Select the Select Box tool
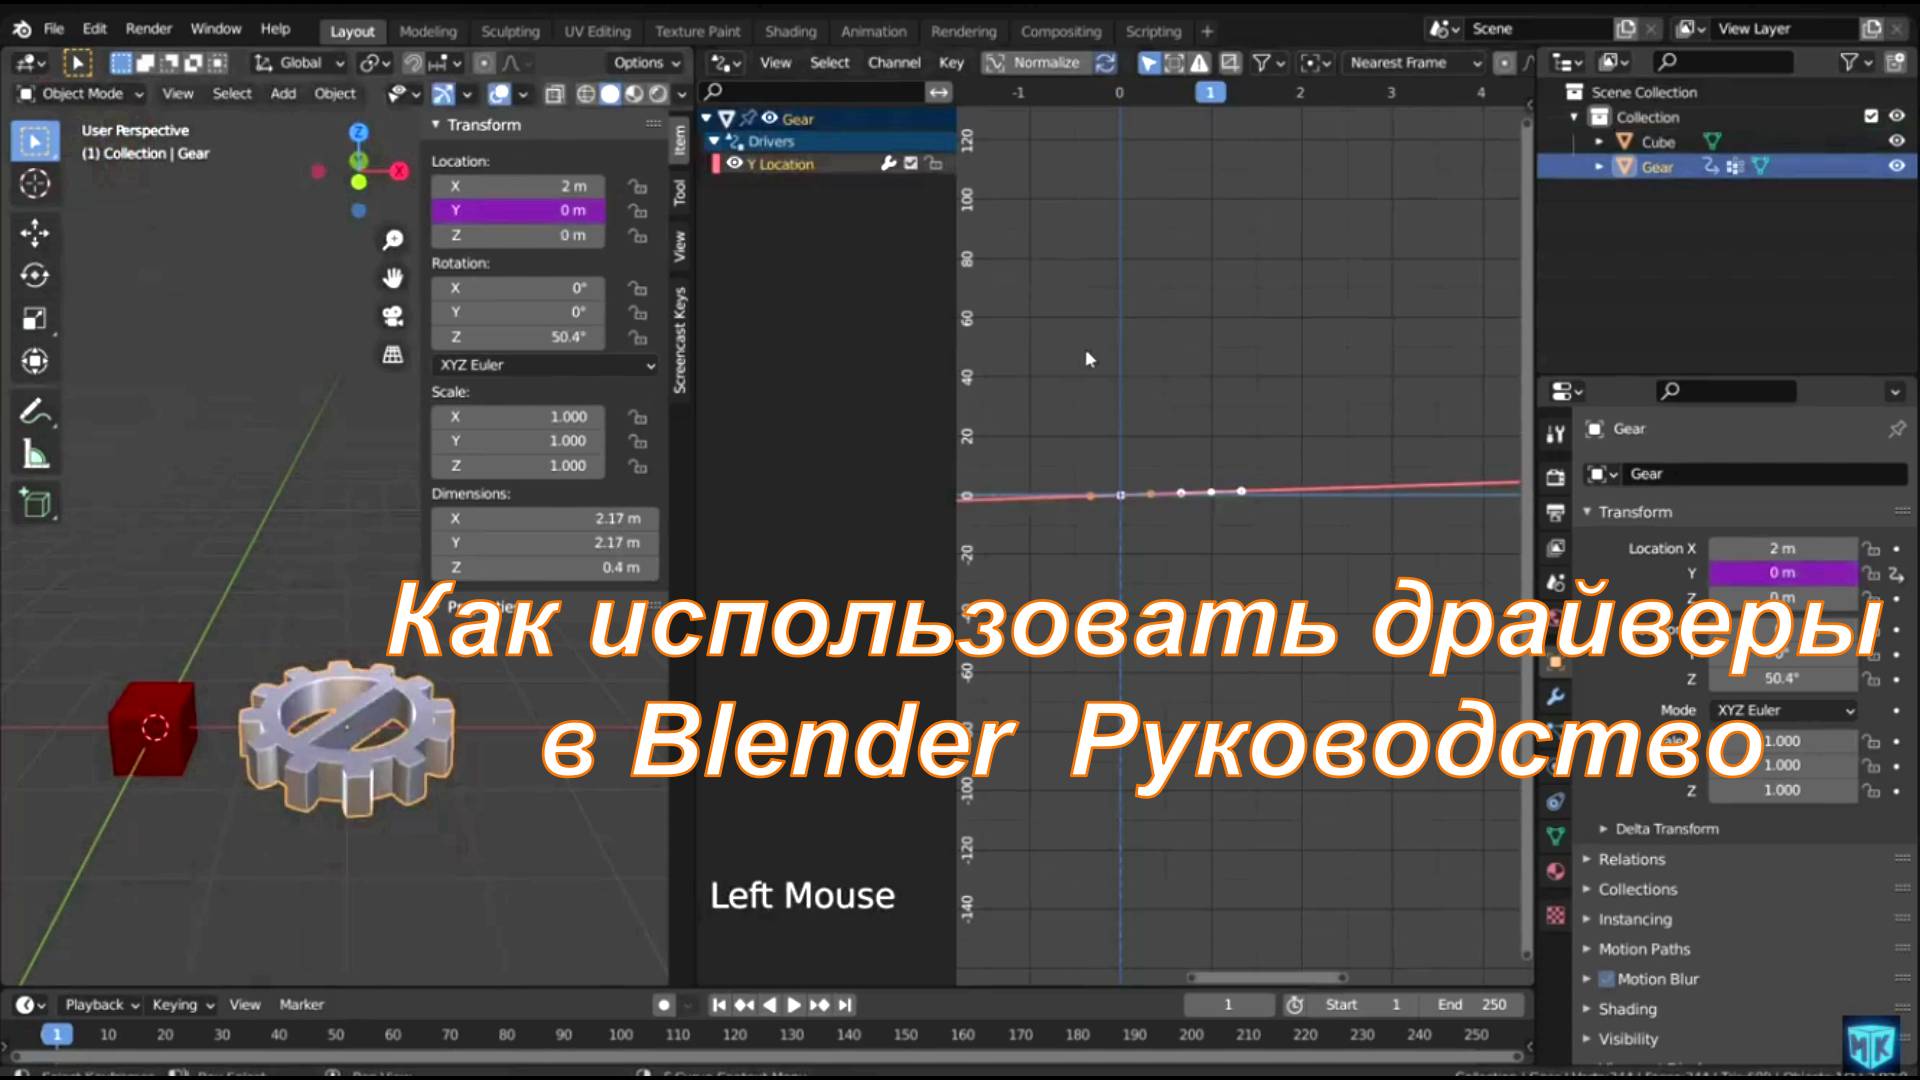Screen dimensions: 1920x1080 (x=35, y=142)
